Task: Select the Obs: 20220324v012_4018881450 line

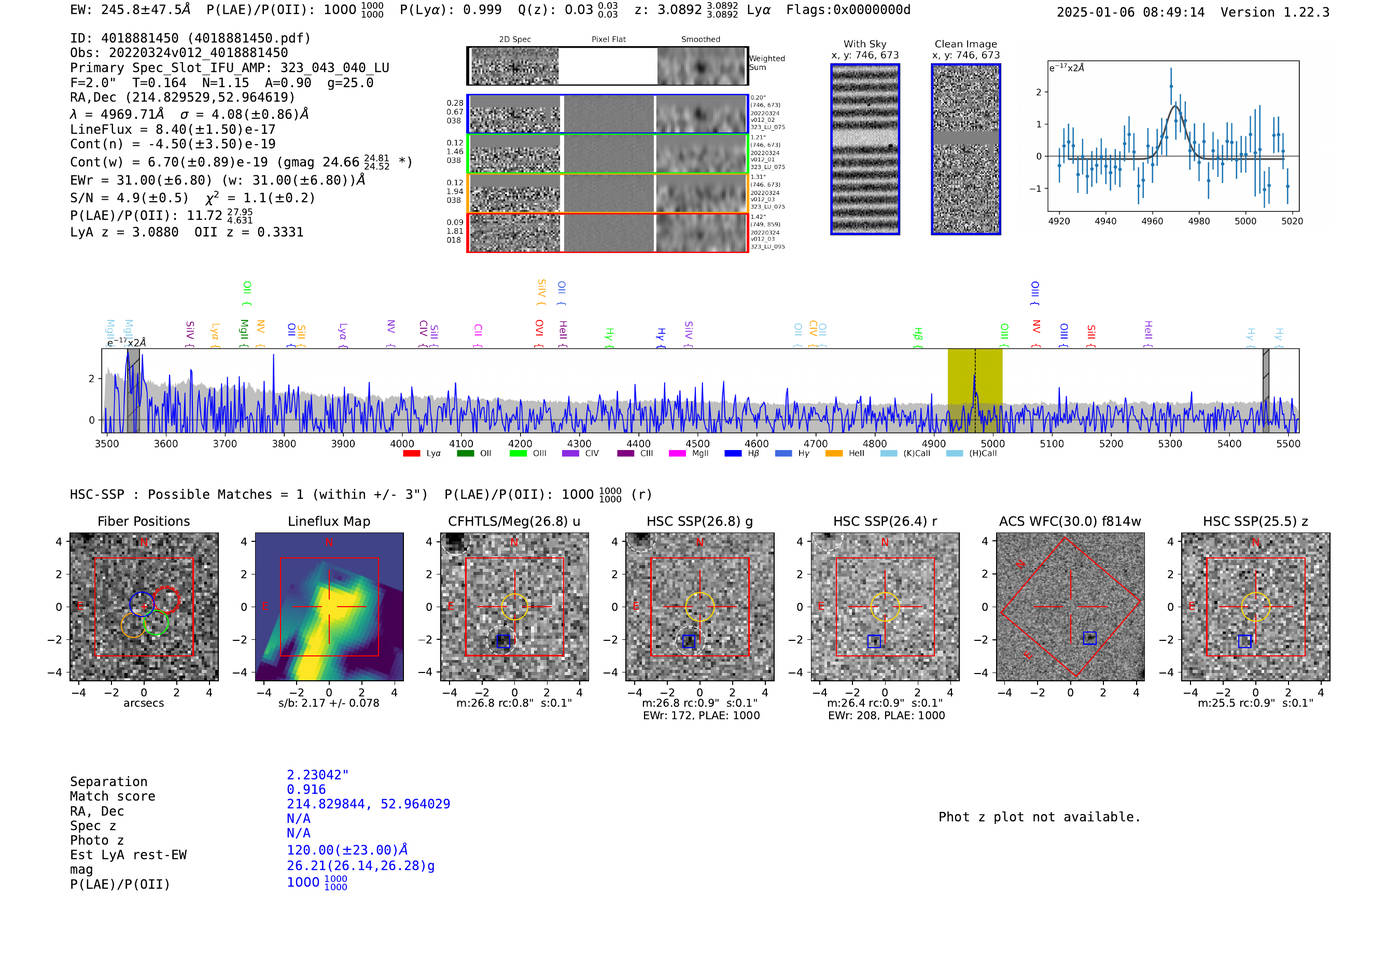Action: coord(179,53)
